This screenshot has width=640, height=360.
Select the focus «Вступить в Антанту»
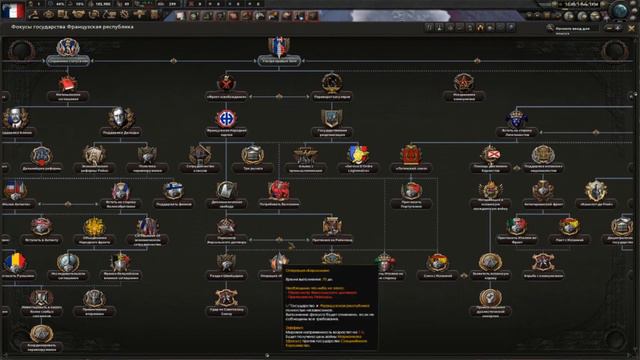(41, 231)
